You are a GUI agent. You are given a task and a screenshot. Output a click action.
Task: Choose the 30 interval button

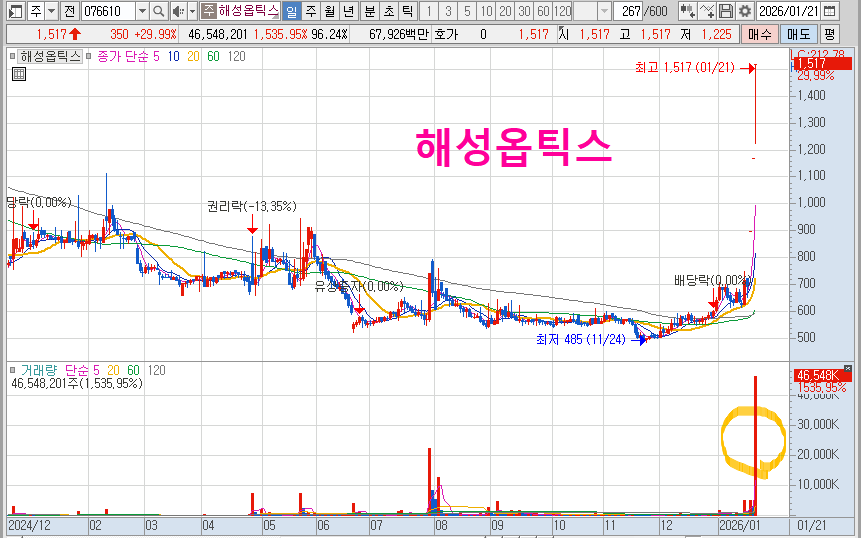pos(524,10)
